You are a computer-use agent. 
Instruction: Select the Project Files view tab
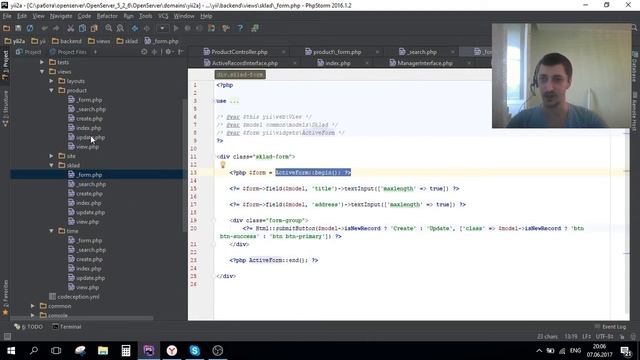68,52
